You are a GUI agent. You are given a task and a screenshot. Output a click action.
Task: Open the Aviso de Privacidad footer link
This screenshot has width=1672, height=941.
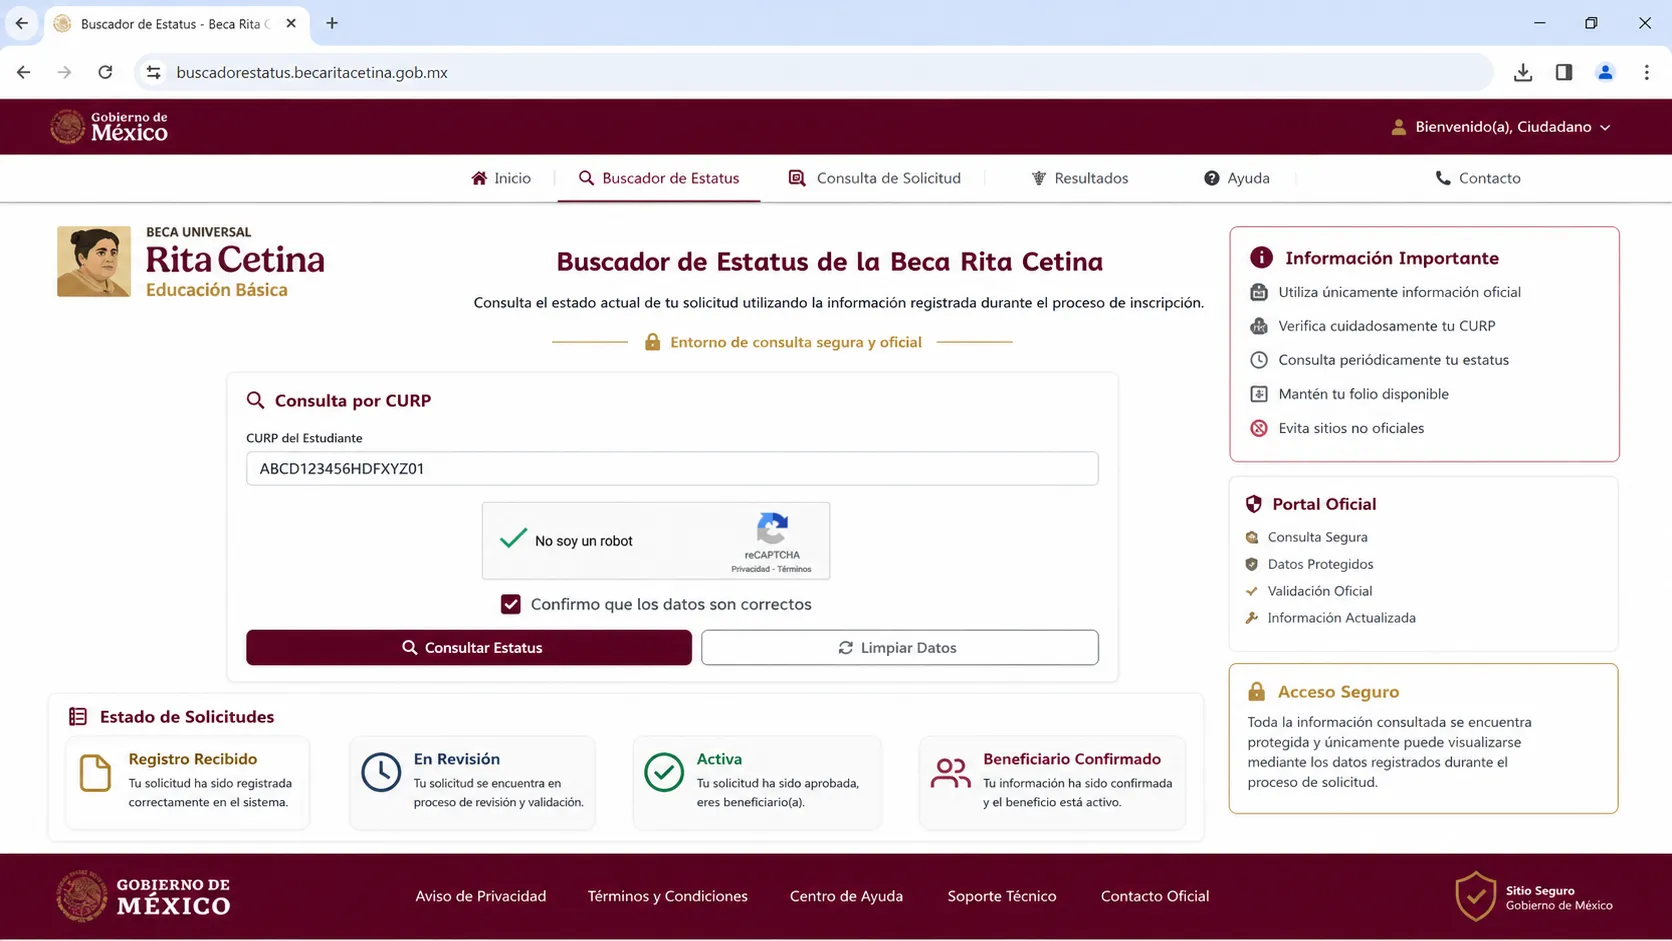[481, 896]
